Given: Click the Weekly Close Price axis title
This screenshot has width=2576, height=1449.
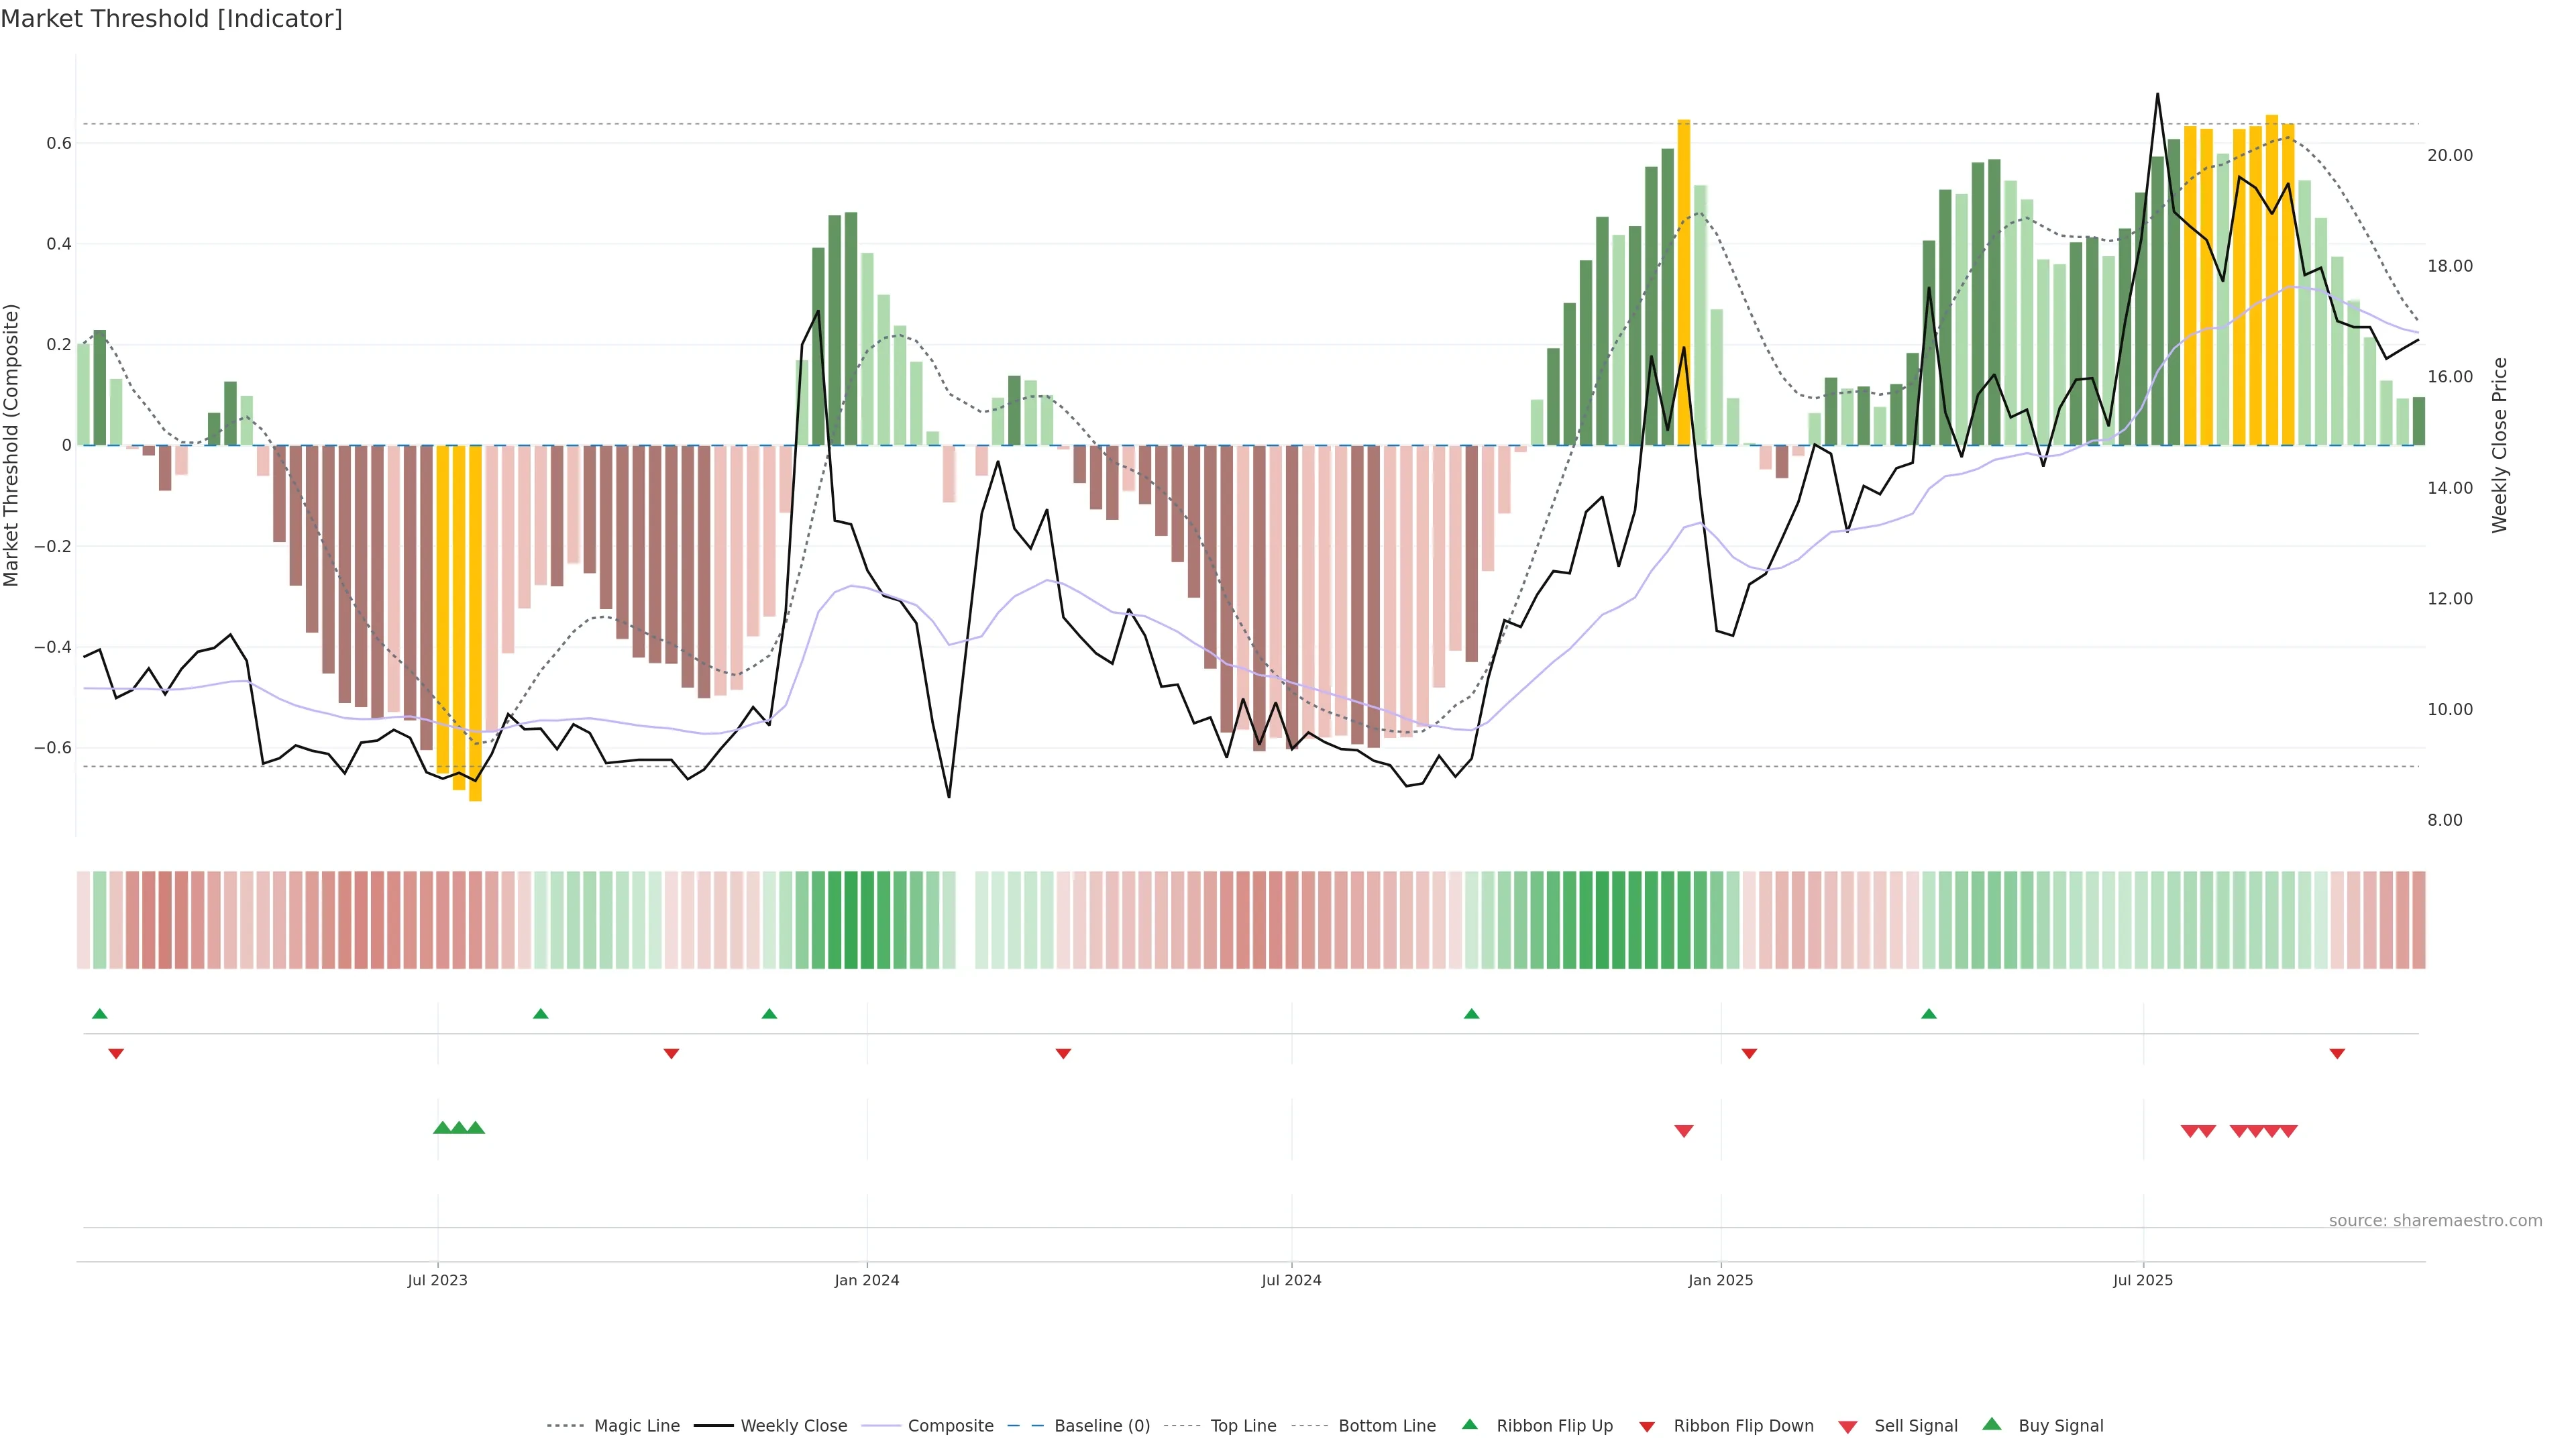Looking at the screenshot, I should click(x=2500, y=445).
